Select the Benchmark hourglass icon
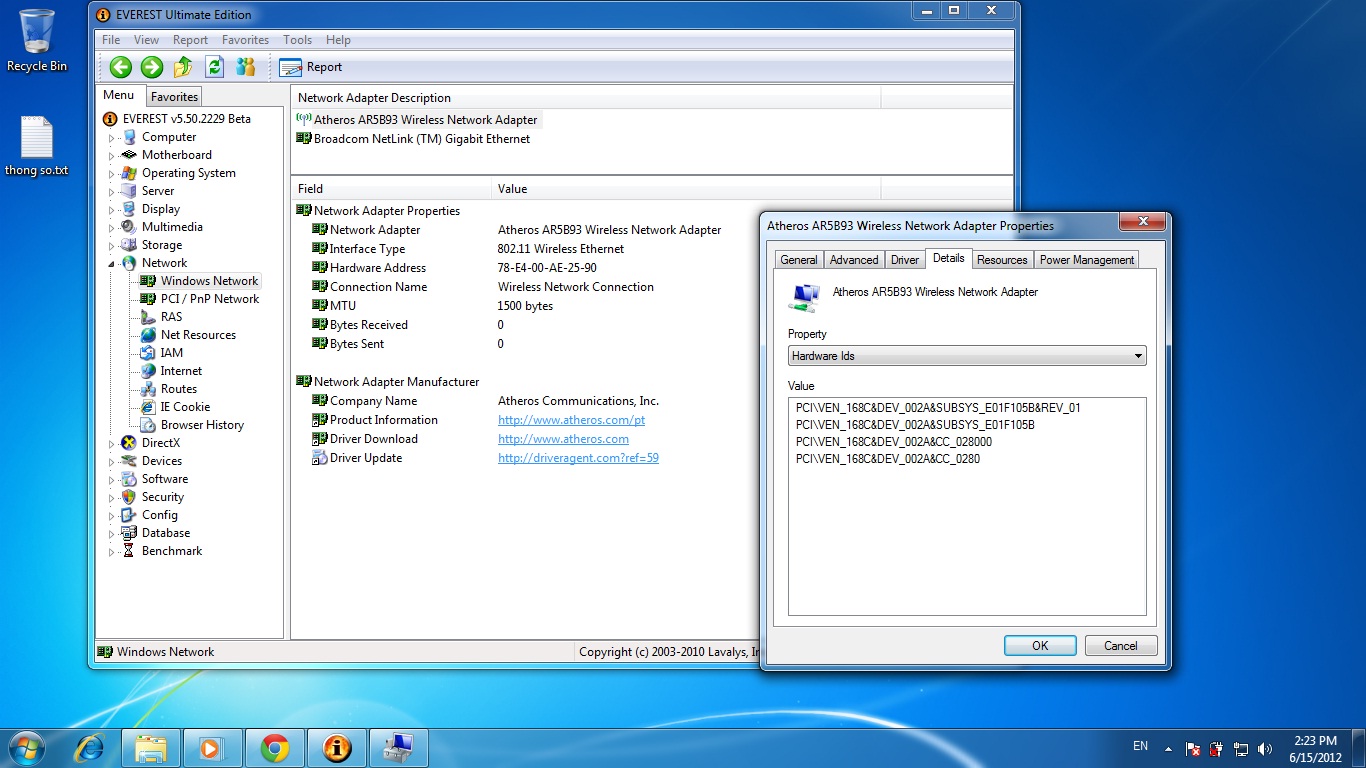This screenshot has width=1366, height=768. tap(129, 551)
